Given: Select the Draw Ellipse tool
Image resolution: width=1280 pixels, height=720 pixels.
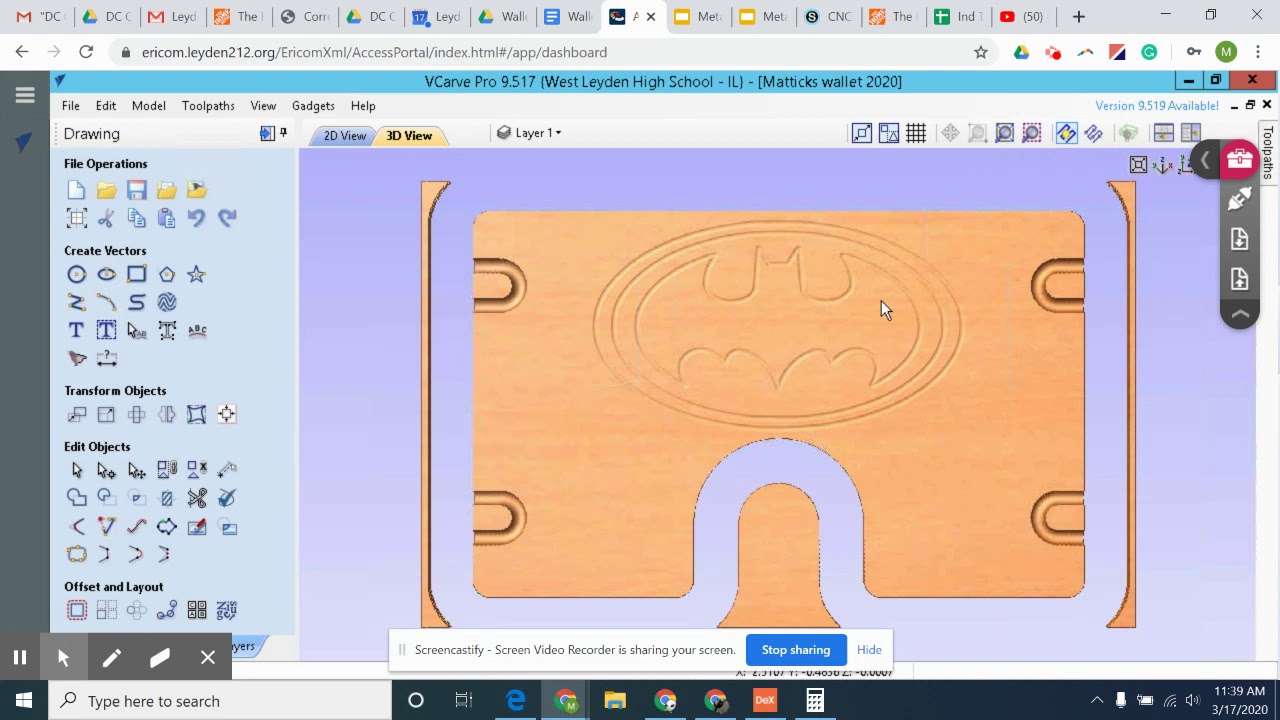Looking at the screenshot, I should pos(107,274).
